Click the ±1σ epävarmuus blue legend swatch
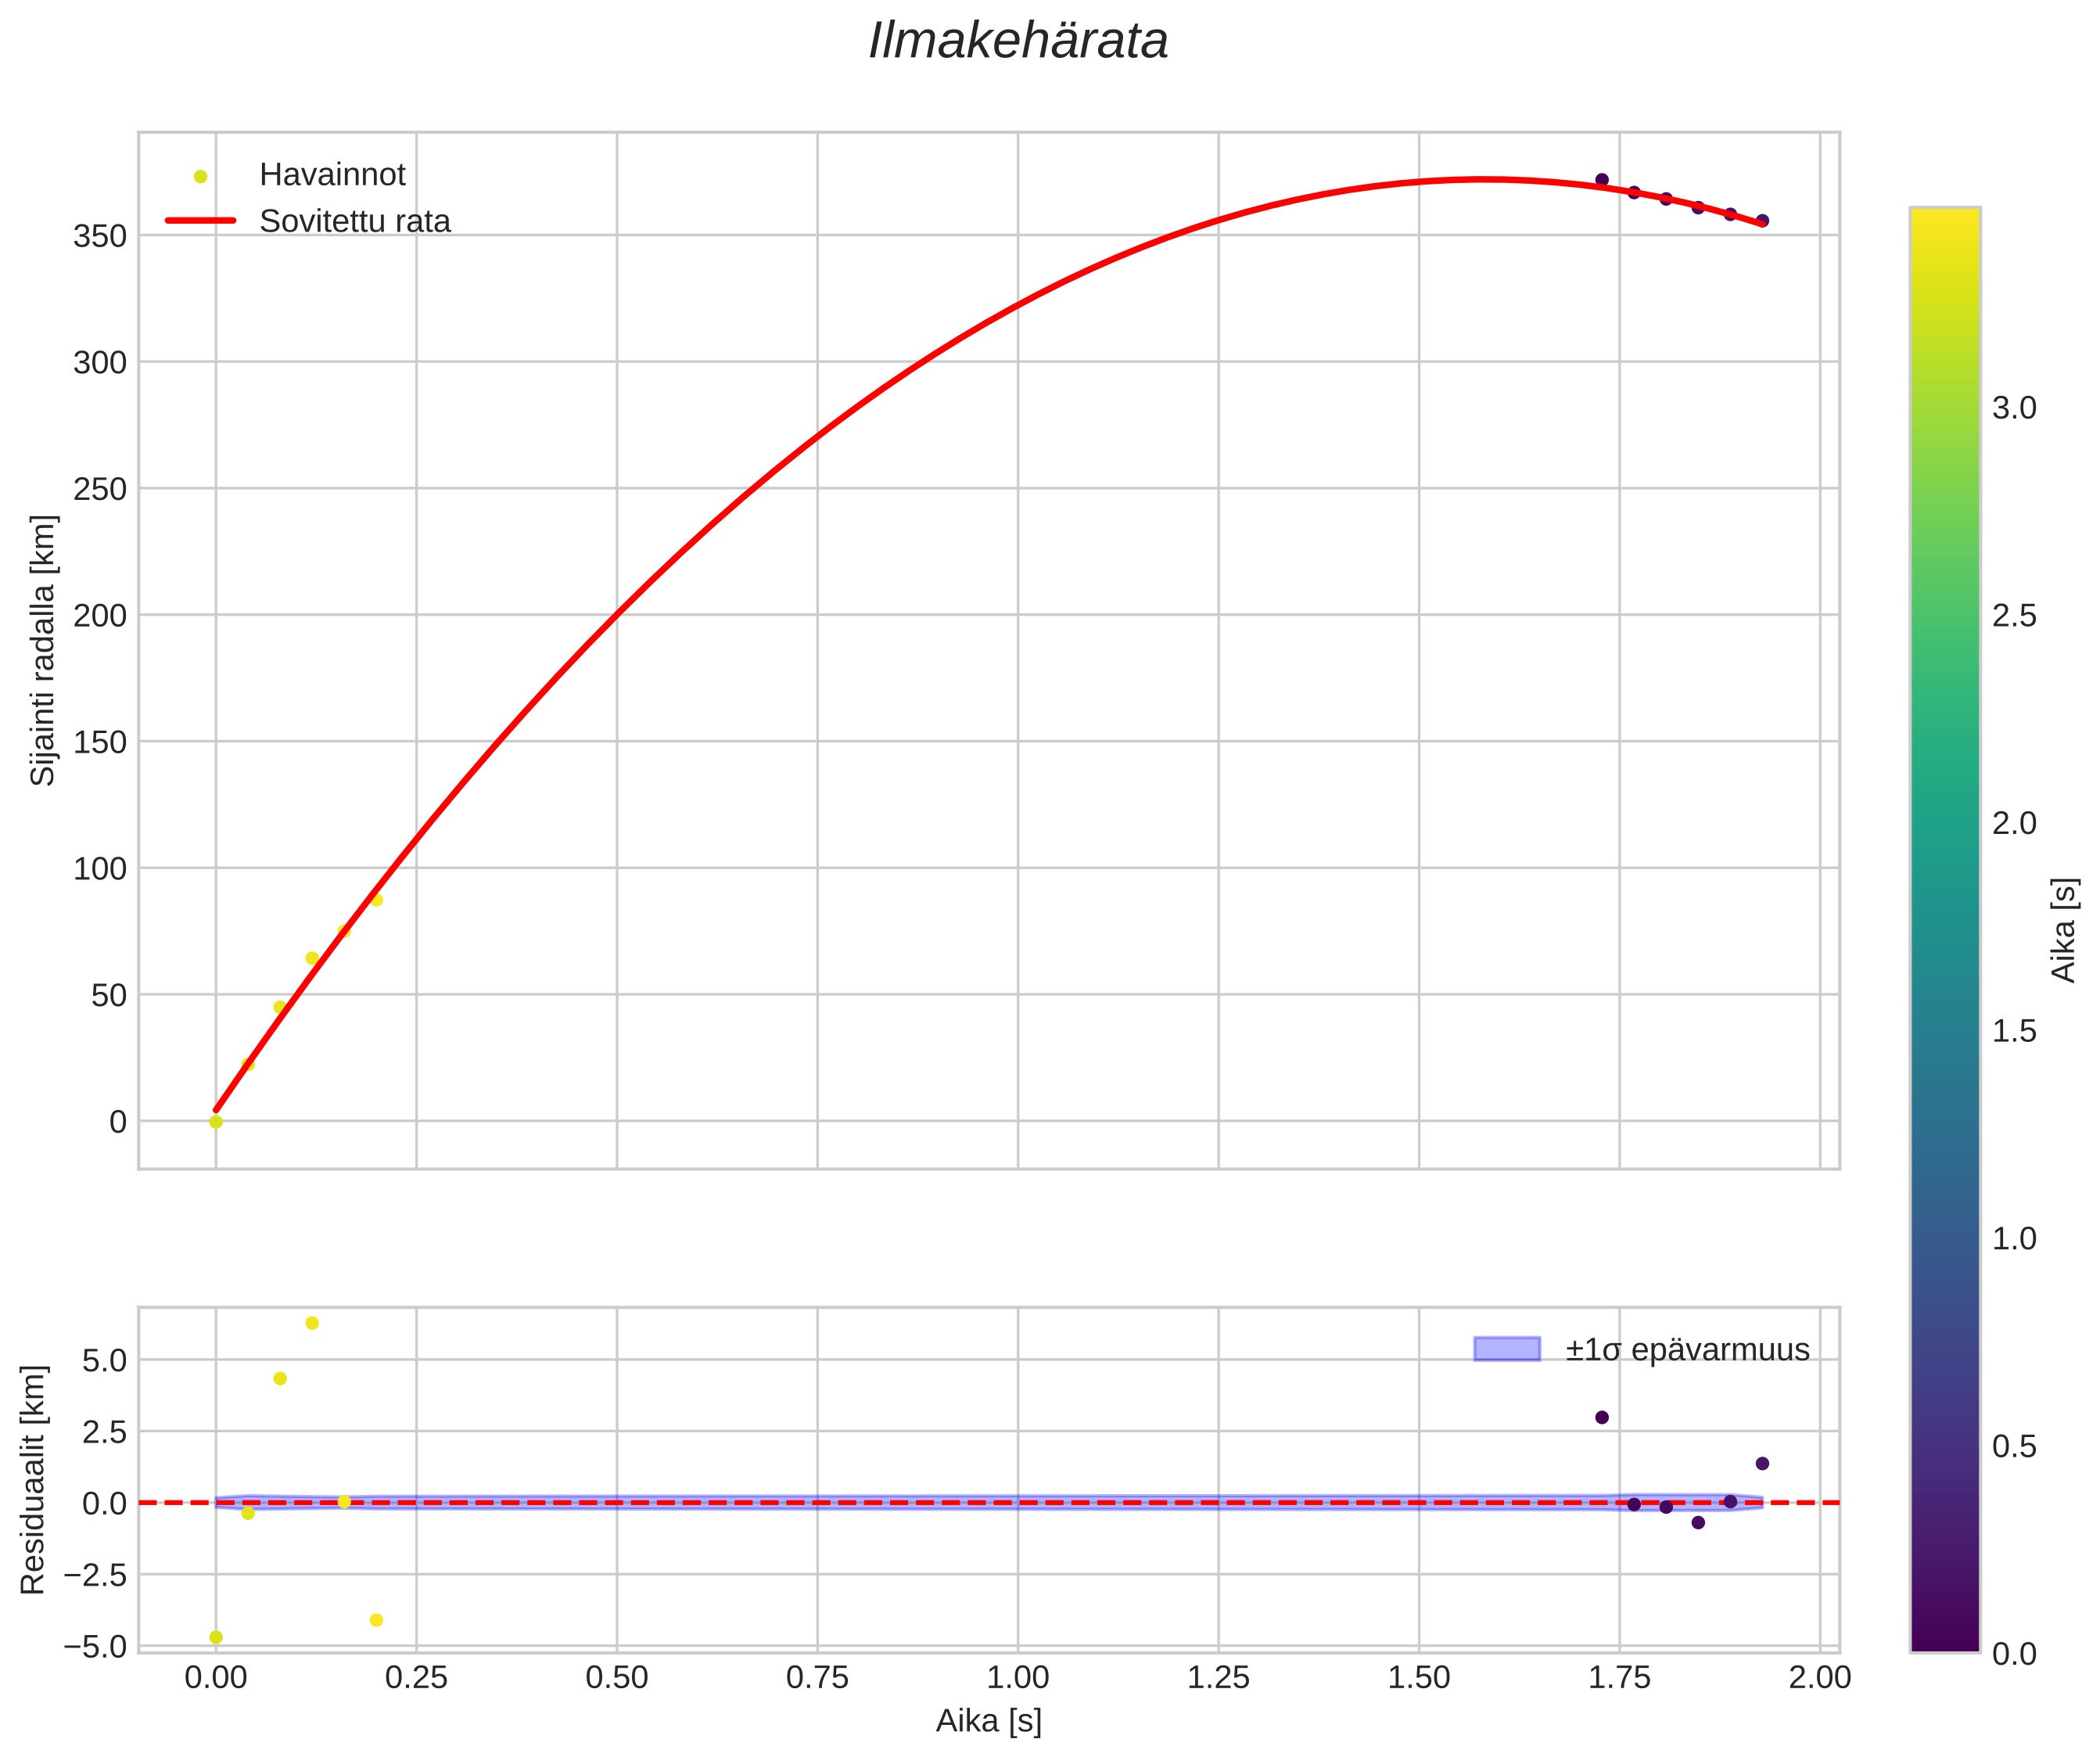The width and height of the screenshot is (2100, 1757). pos(1507,1349)
